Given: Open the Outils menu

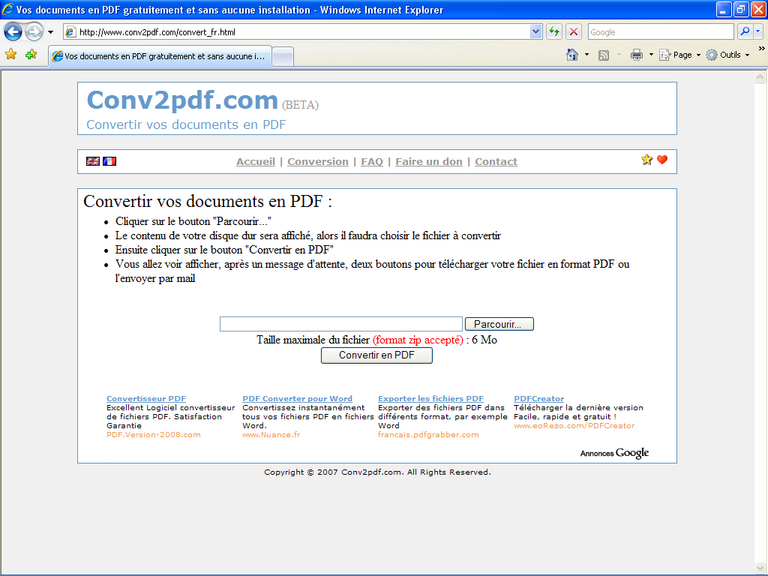Looking at the screenshot, I should (x=728, y=55).
